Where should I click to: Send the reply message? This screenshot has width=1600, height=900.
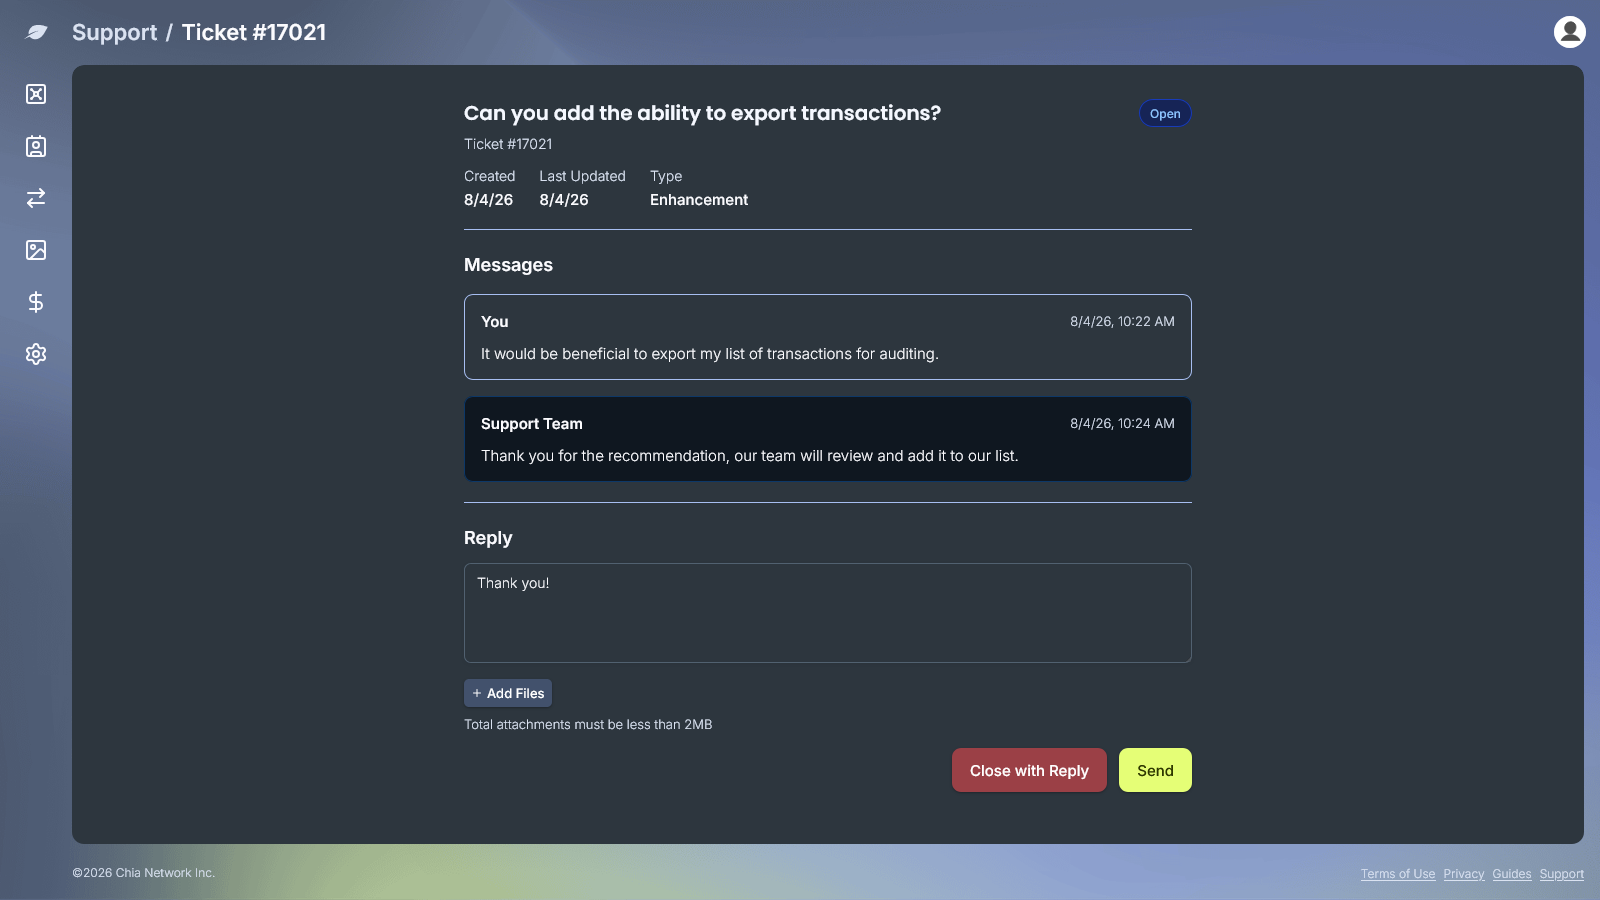tap(1155, 770)
